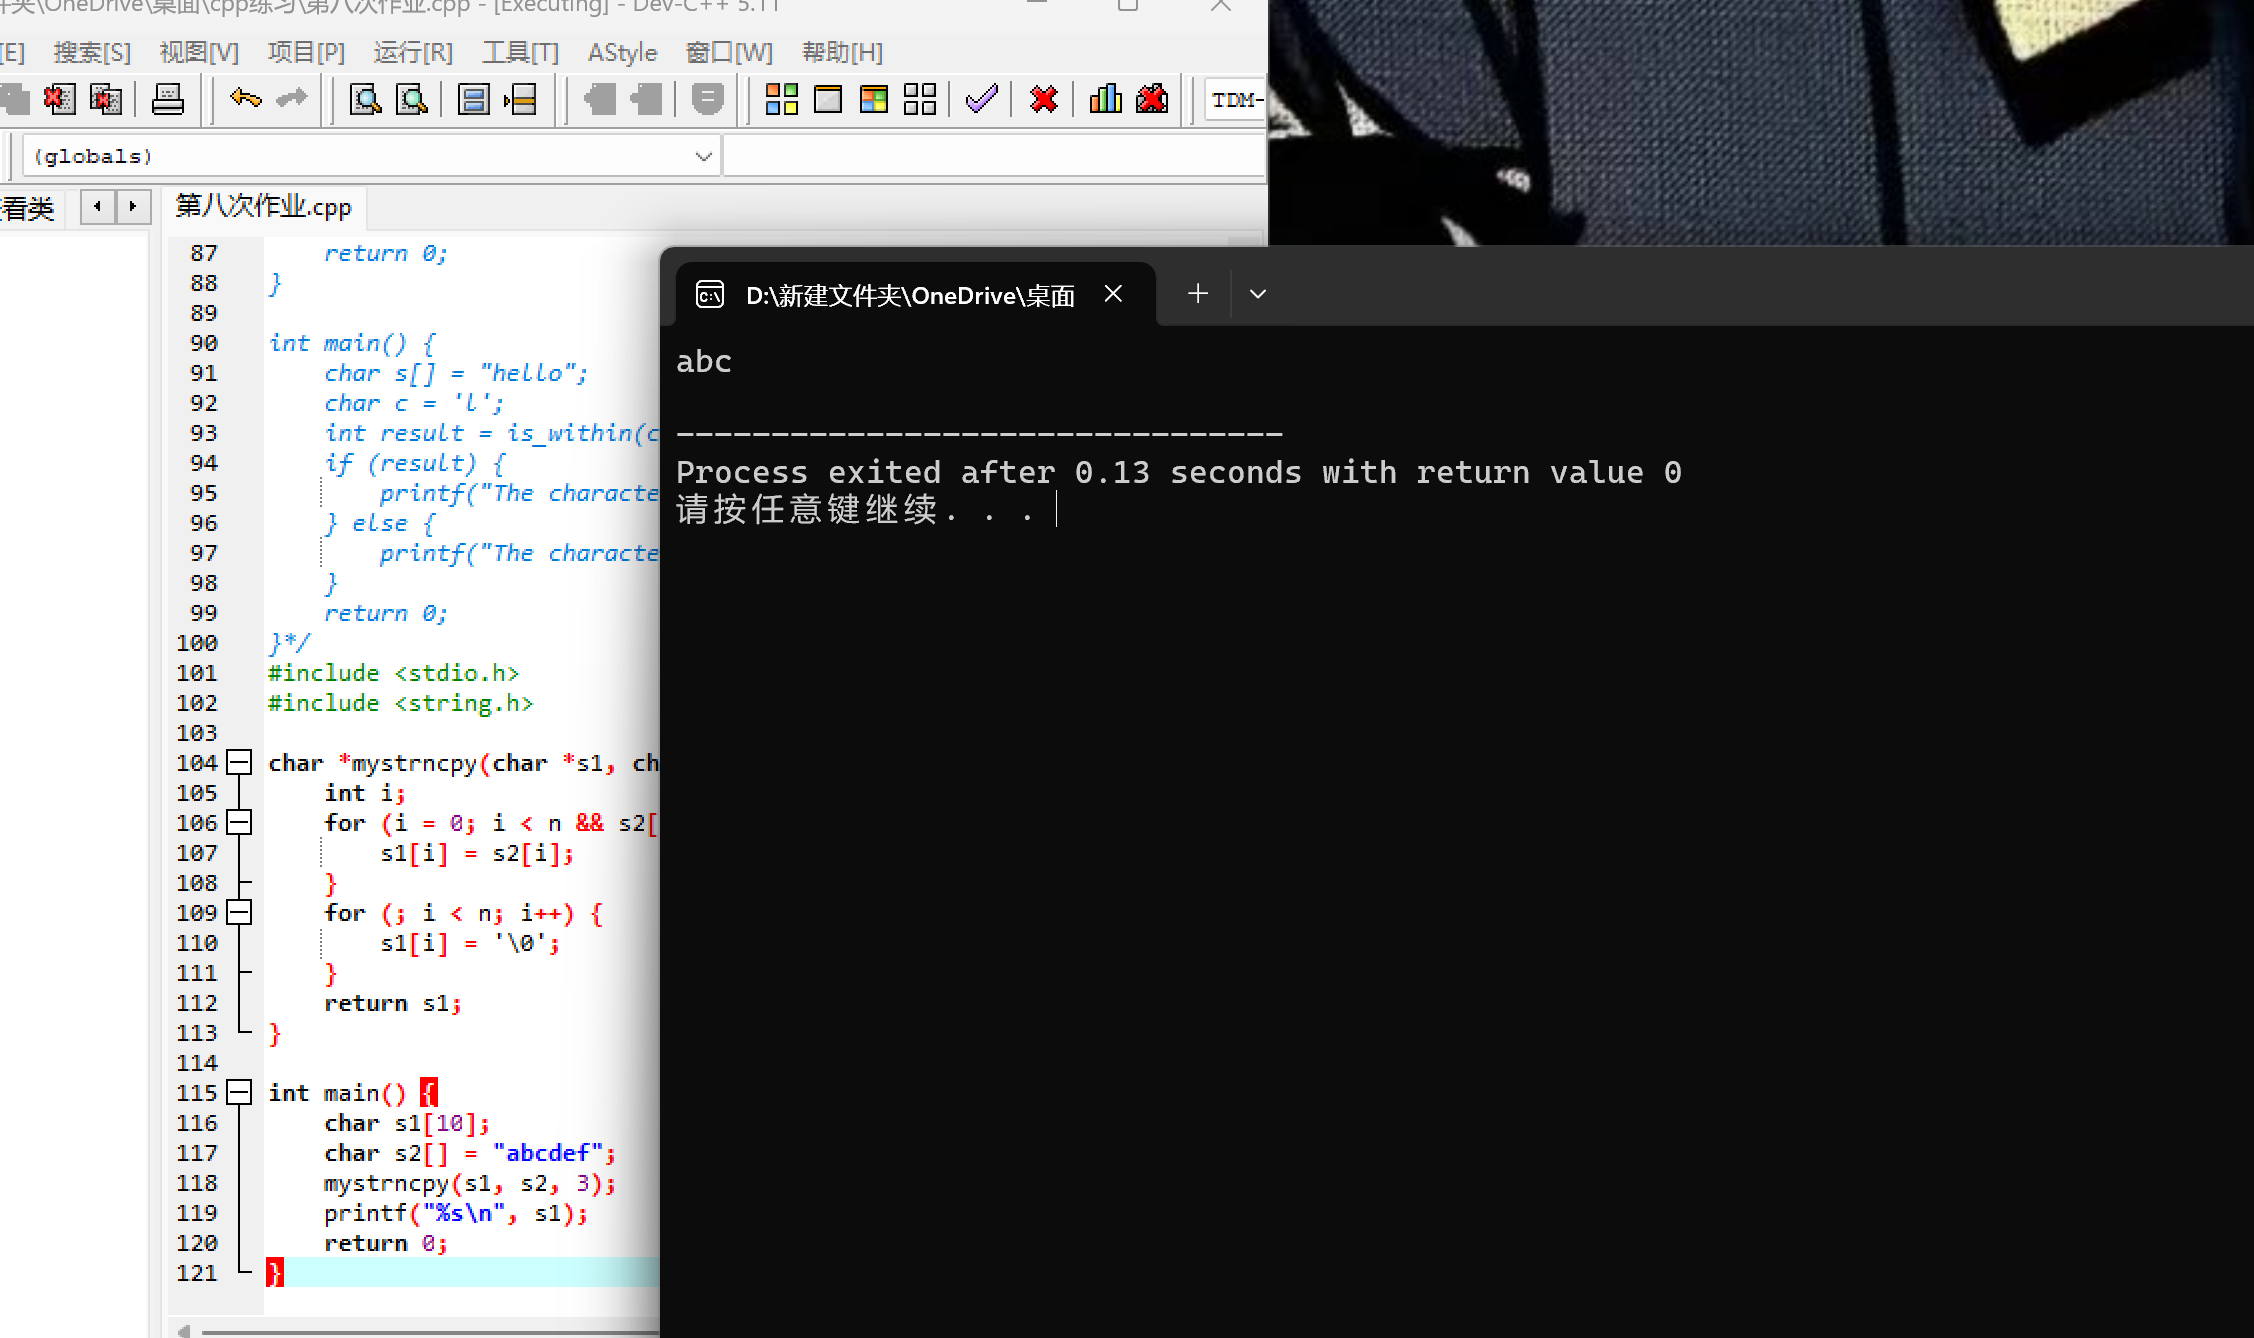Click the Compile and Run icon

point(874,99)
